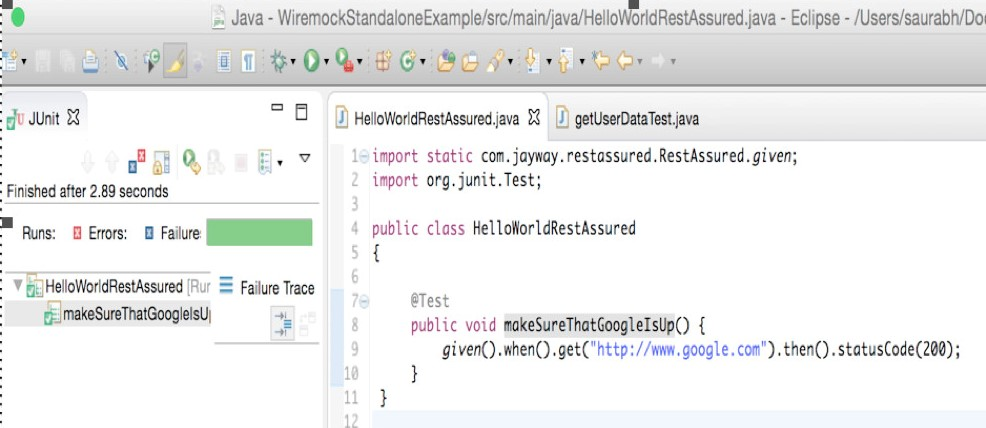The image size is (986, 428).
Task: Select the JUnit view tab
Action: coord(43,118)
